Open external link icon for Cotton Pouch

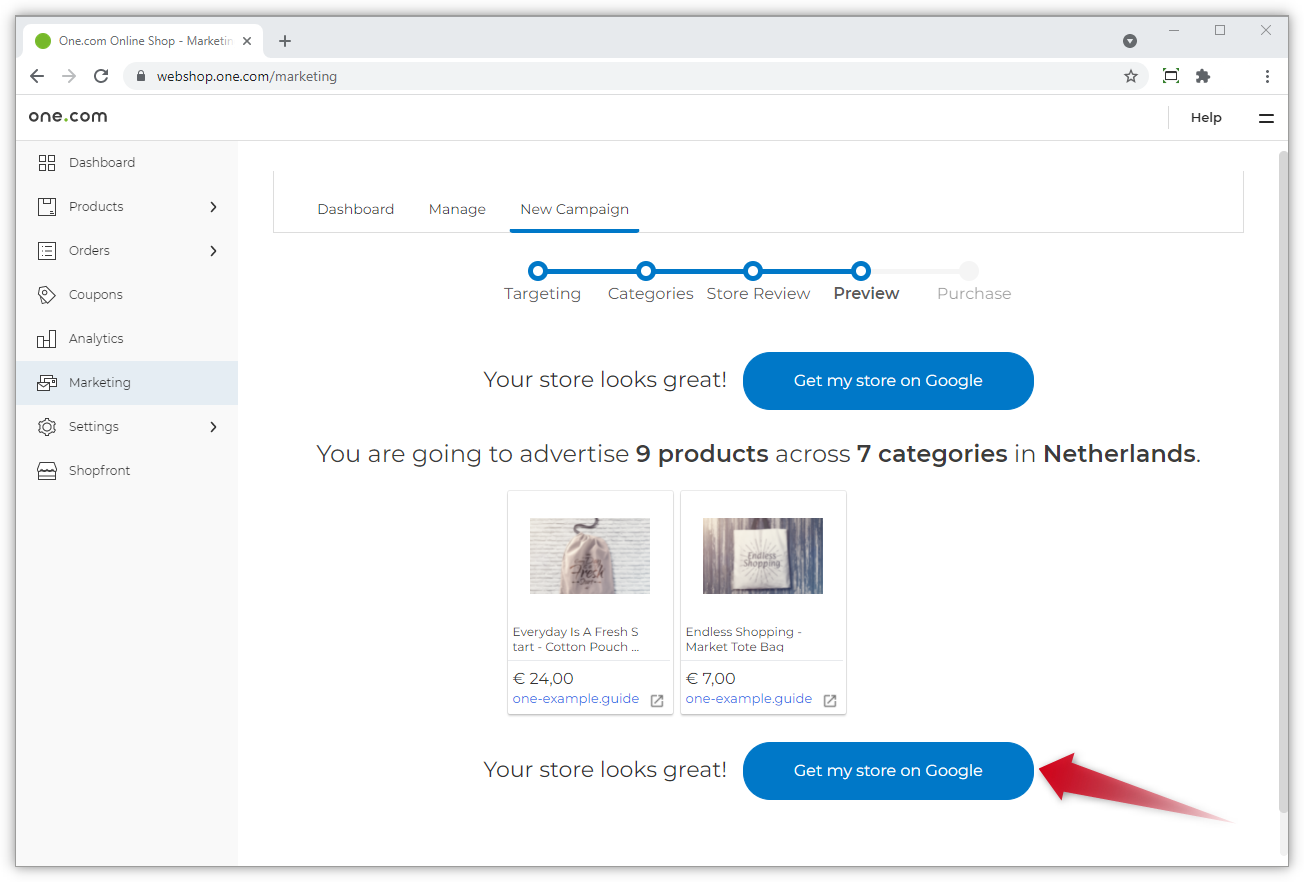click(657, 701)
